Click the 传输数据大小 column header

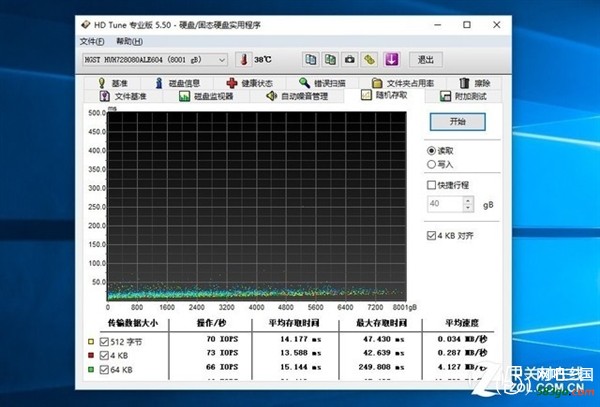132,323
